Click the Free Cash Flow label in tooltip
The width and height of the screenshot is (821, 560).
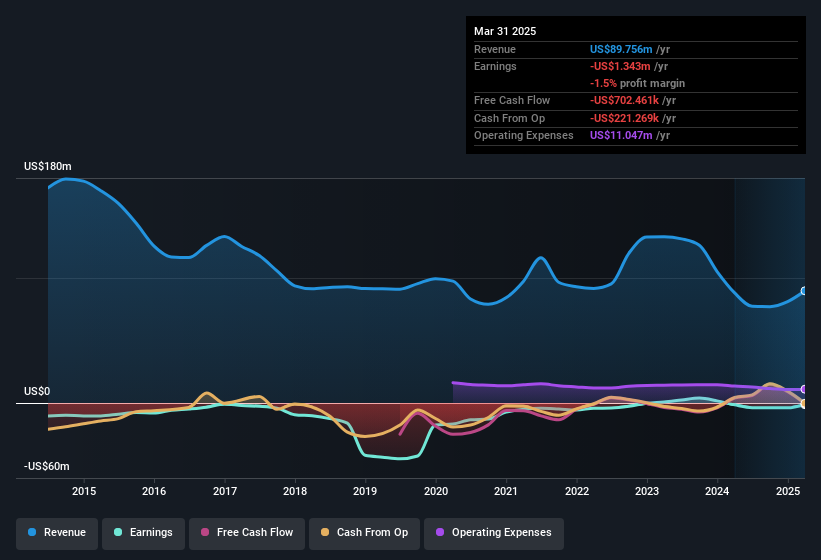coord(512,100)
